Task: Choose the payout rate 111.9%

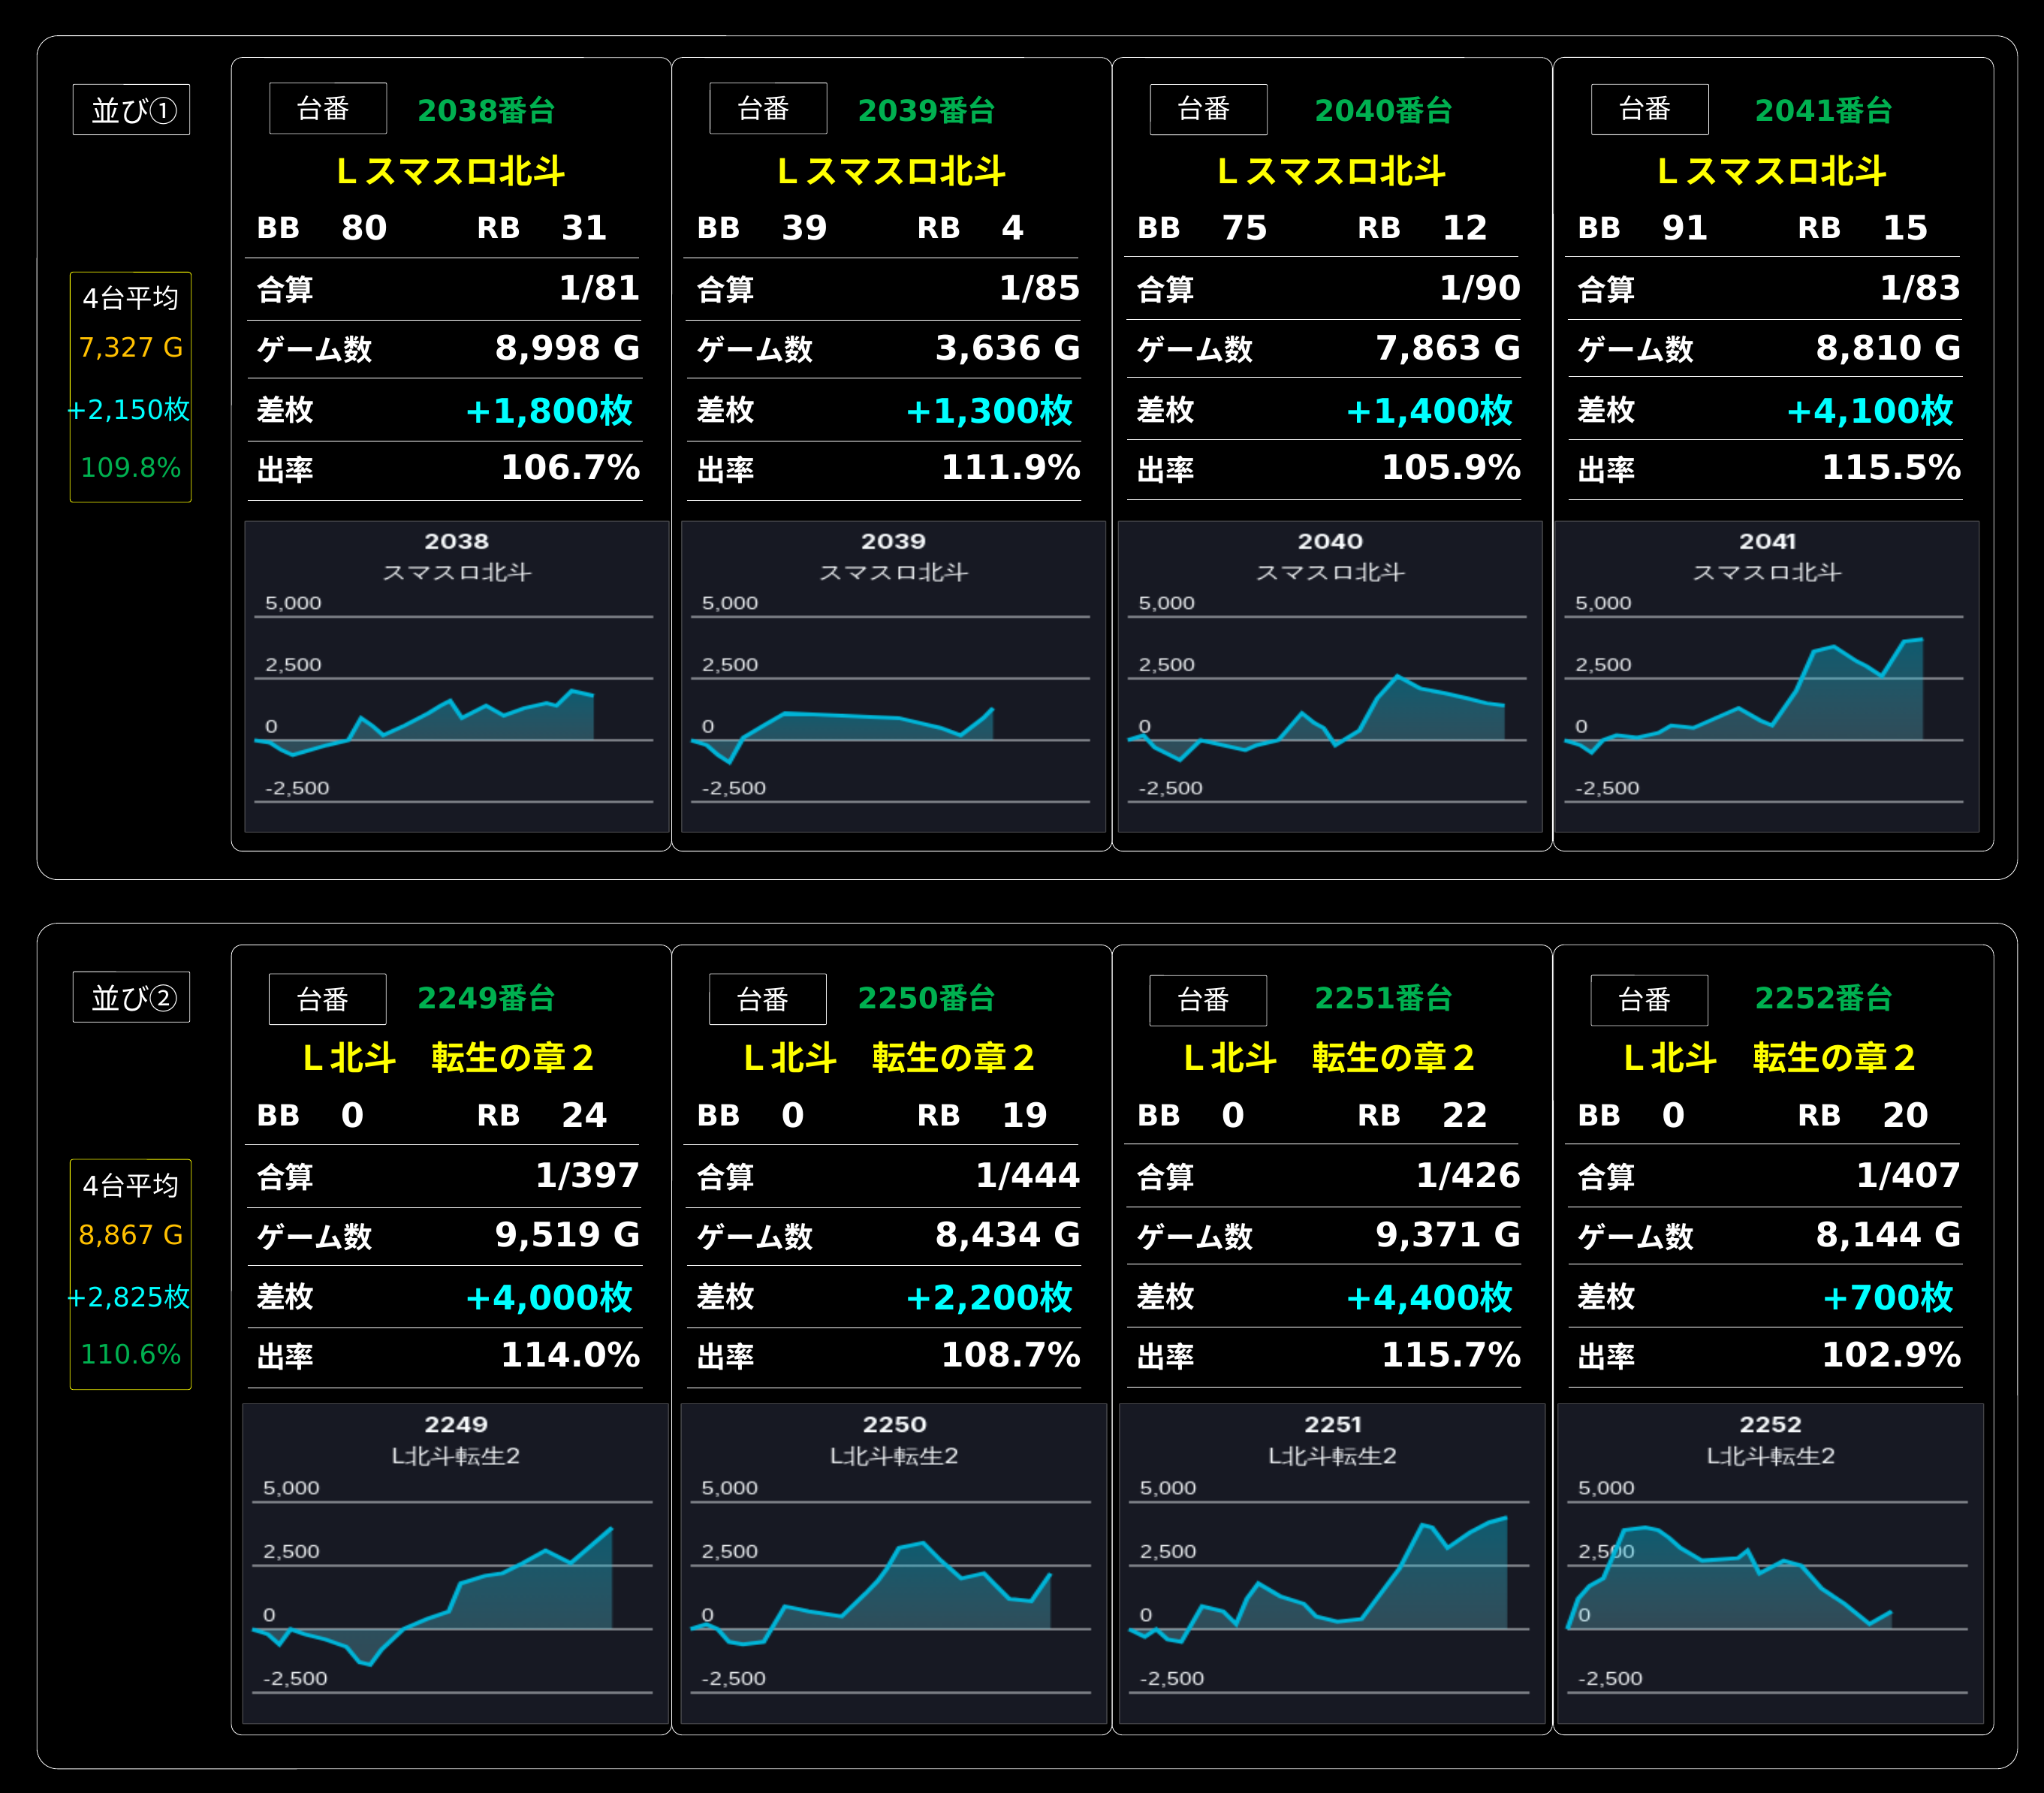Action: tap(1011, 468)
